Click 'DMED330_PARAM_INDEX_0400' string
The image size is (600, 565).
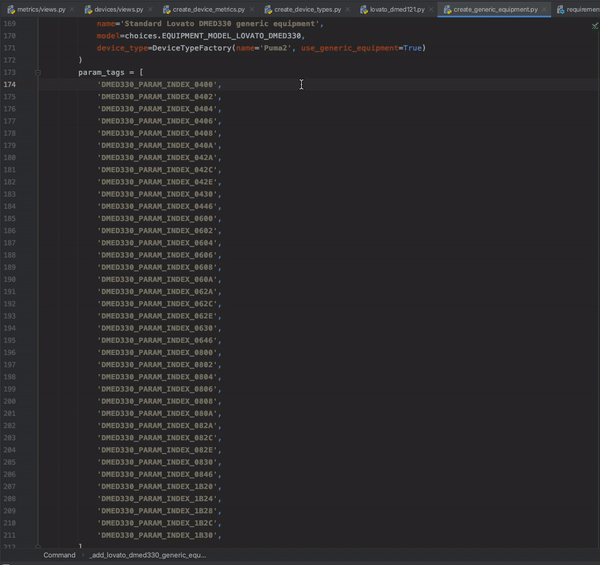pos(157,85)
